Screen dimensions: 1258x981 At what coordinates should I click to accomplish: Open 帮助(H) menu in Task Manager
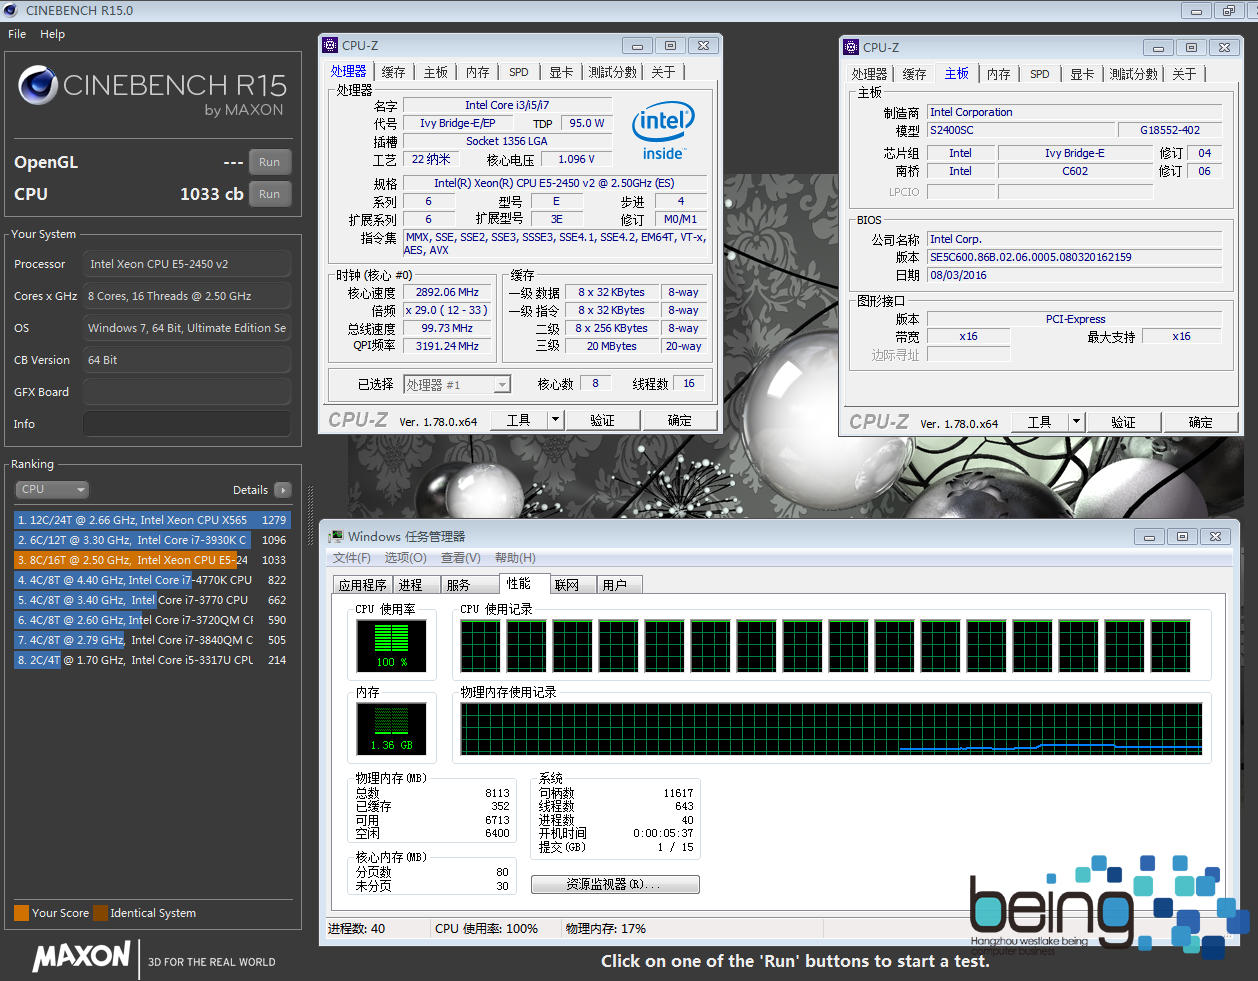[515, 558]
